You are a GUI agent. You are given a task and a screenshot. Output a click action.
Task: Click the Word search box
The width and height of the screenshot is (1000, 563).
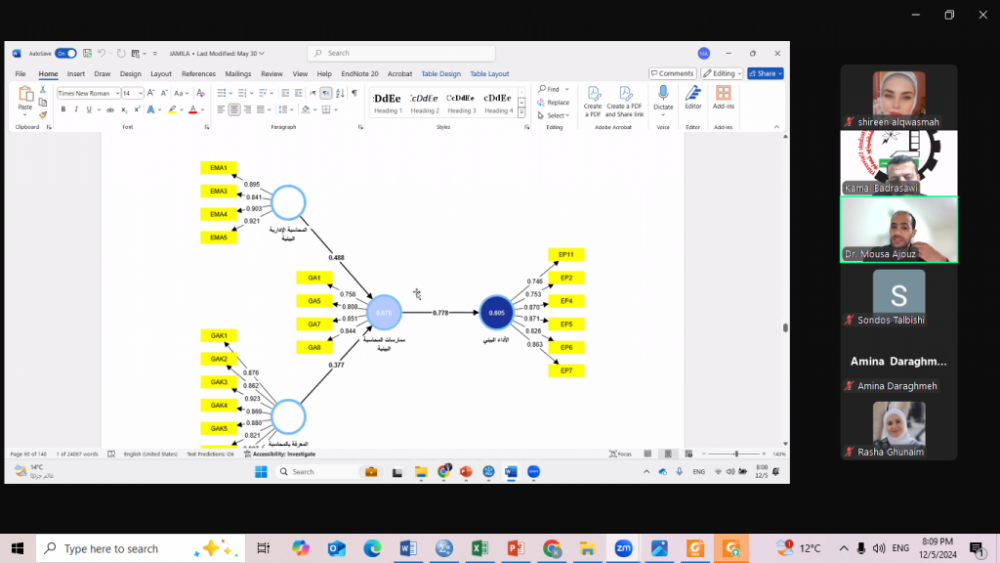click(x=401, y=53)
